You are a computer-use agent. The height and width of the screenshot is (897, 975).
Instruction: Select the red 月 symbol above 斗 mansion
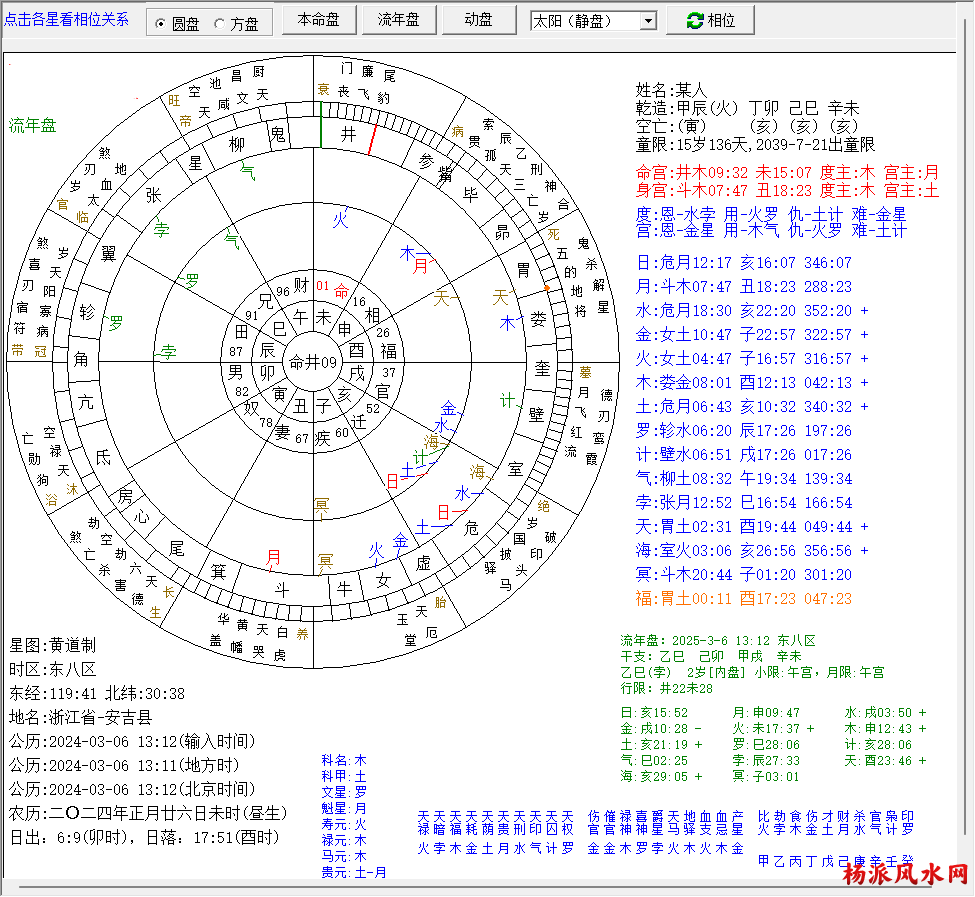[273, 558]
